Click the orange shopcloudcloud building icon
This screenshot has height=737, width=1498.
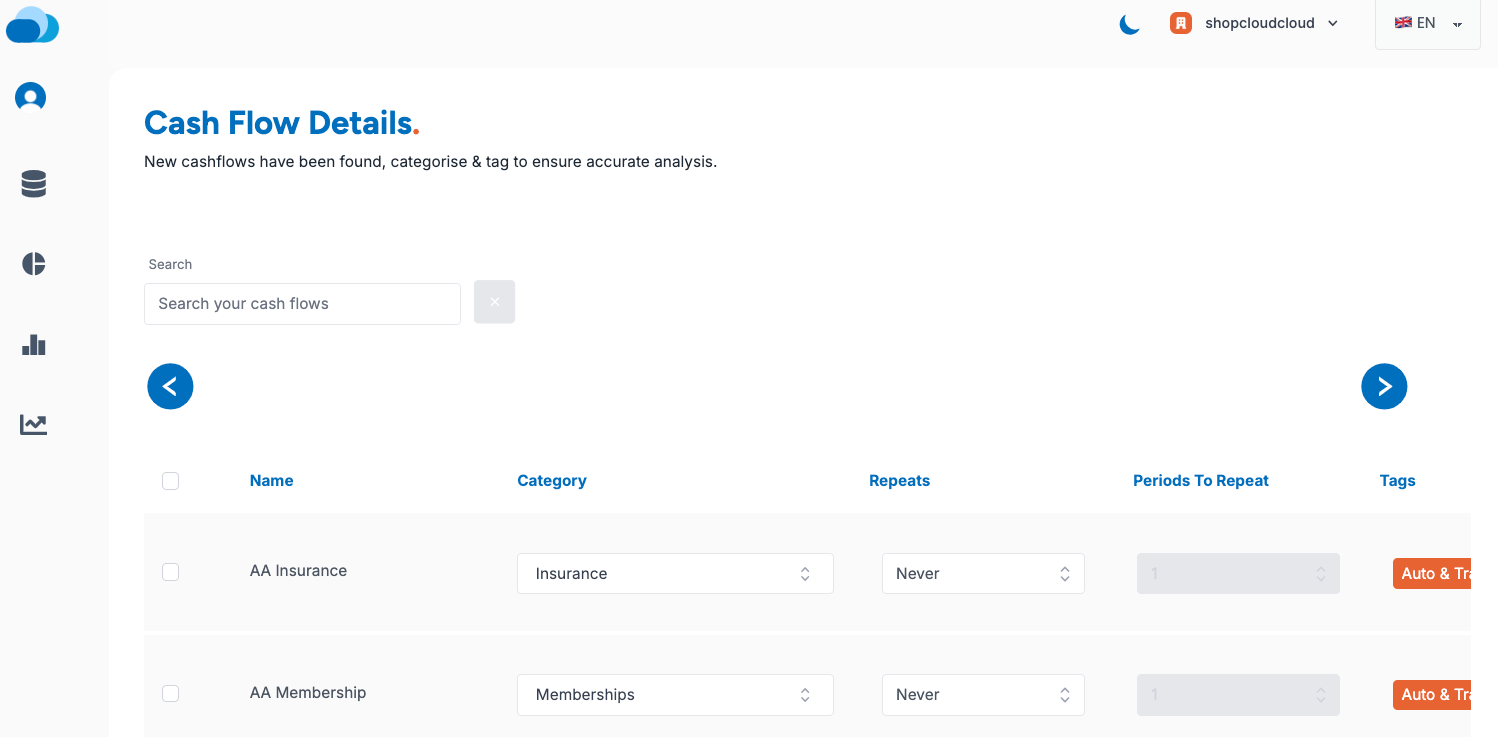click(x=1181, y=22)
